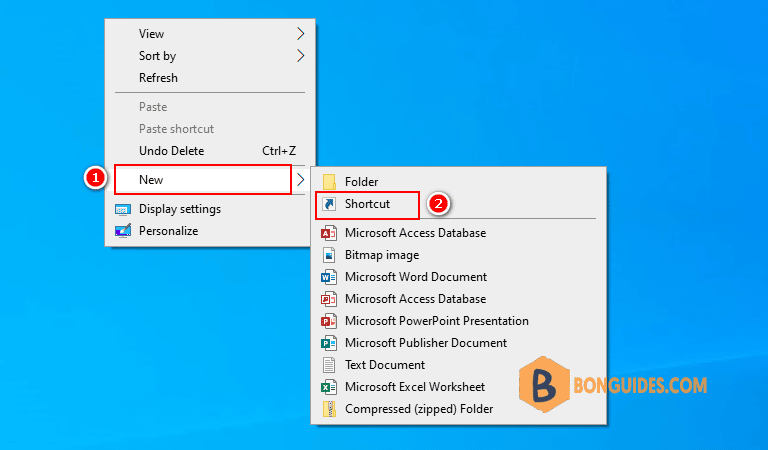Click the Microsoft Publisher Document icon

tap(329, 343)
